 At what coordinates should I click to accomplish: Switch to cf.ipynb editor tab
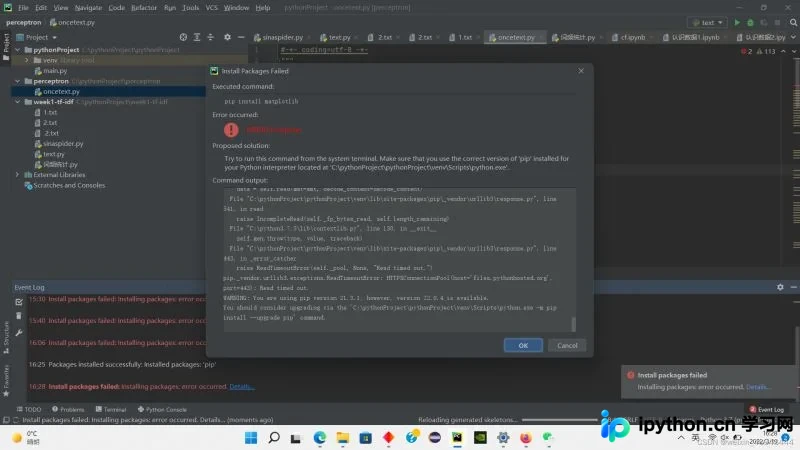[x=632, y=37]
